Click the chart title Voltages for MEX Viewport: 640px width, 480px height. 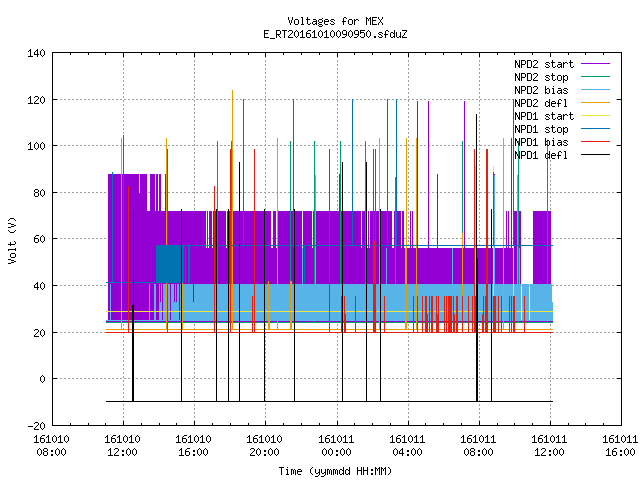pos(335,21)
